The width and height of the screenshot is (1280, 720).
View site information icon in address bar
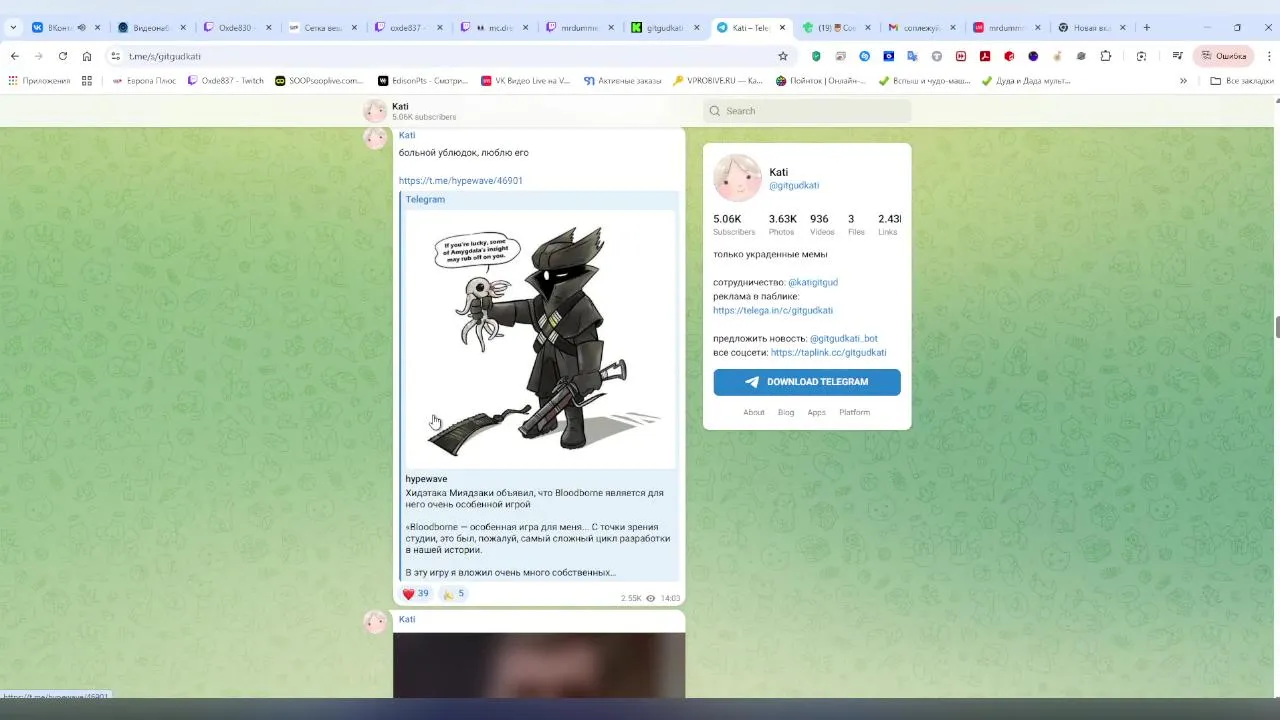tap(116, 56)
